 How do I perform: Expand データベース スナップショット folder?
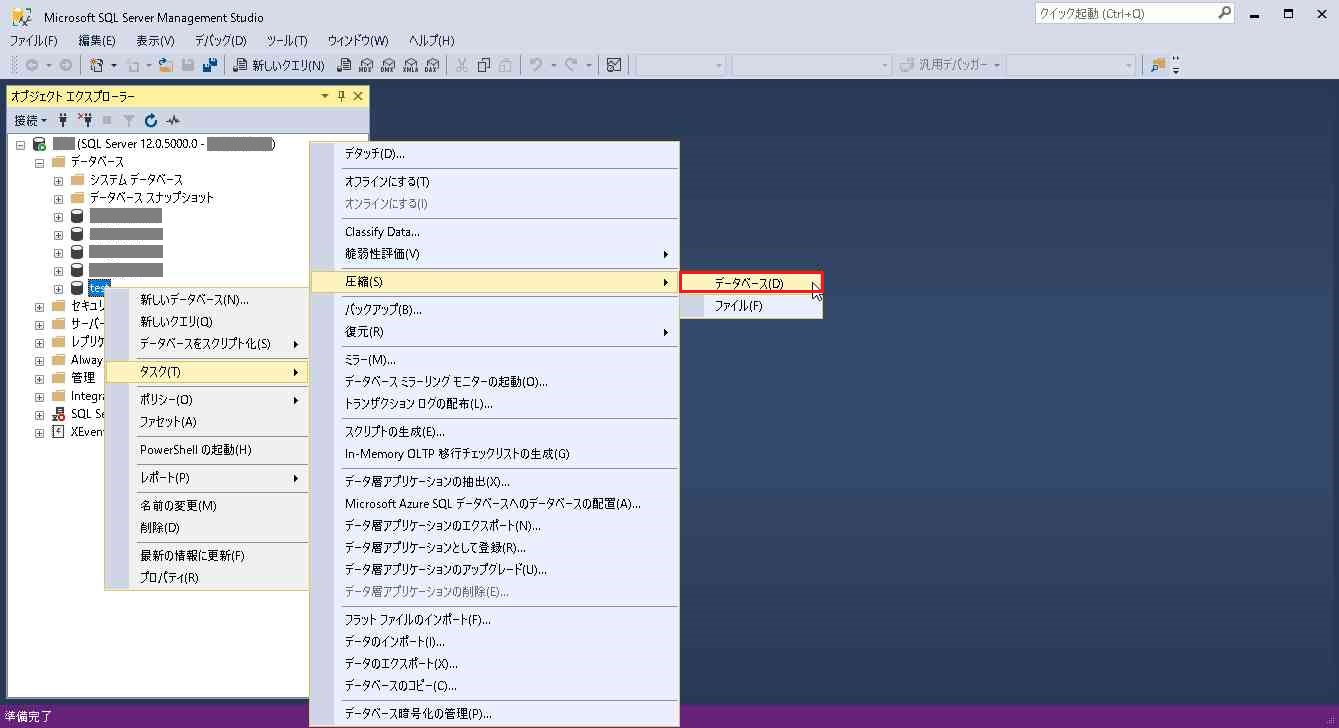(x=58, y=198)
